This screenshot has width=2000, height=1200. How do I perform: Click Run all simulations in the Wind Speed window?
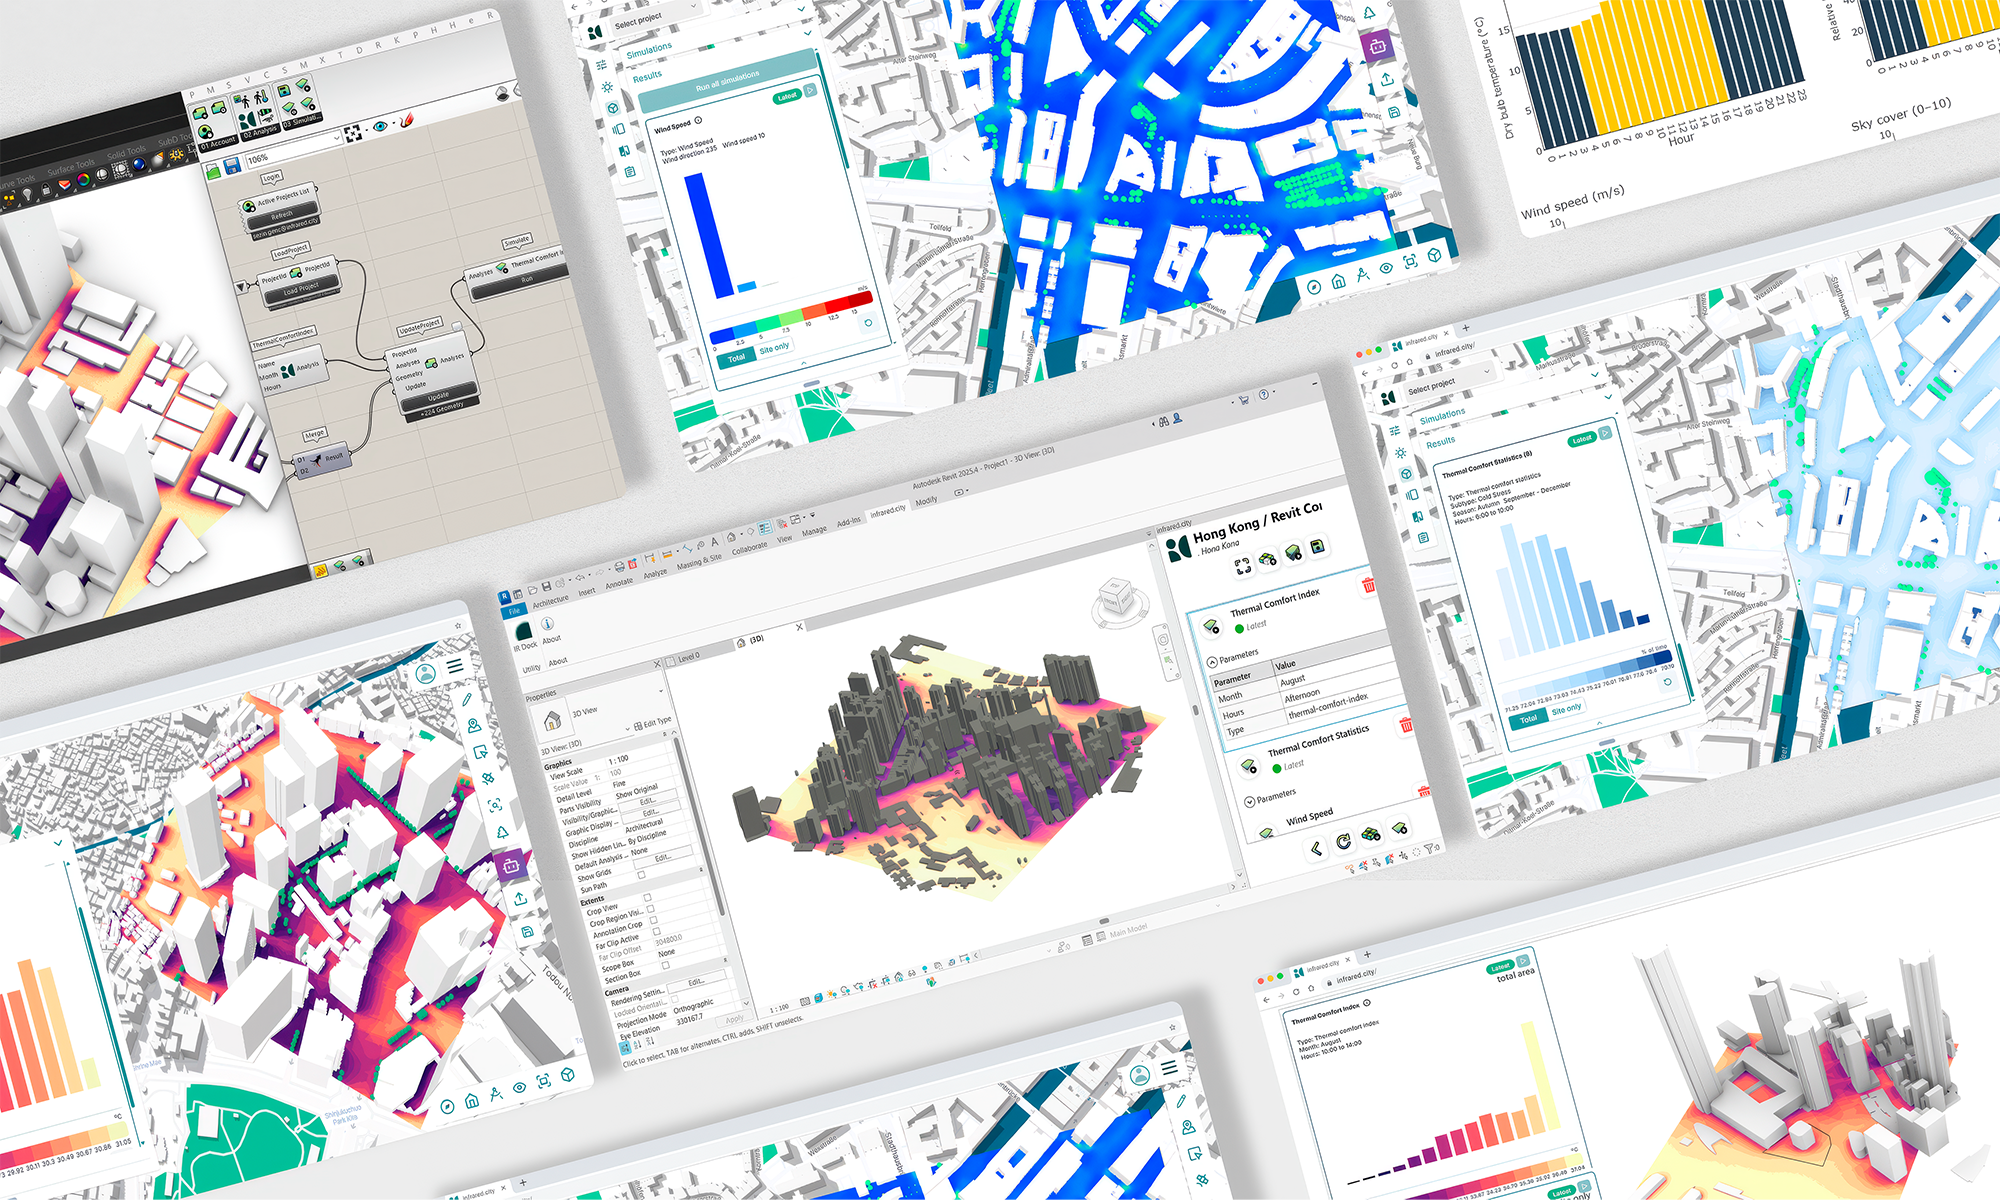click(x=727, y=82)
